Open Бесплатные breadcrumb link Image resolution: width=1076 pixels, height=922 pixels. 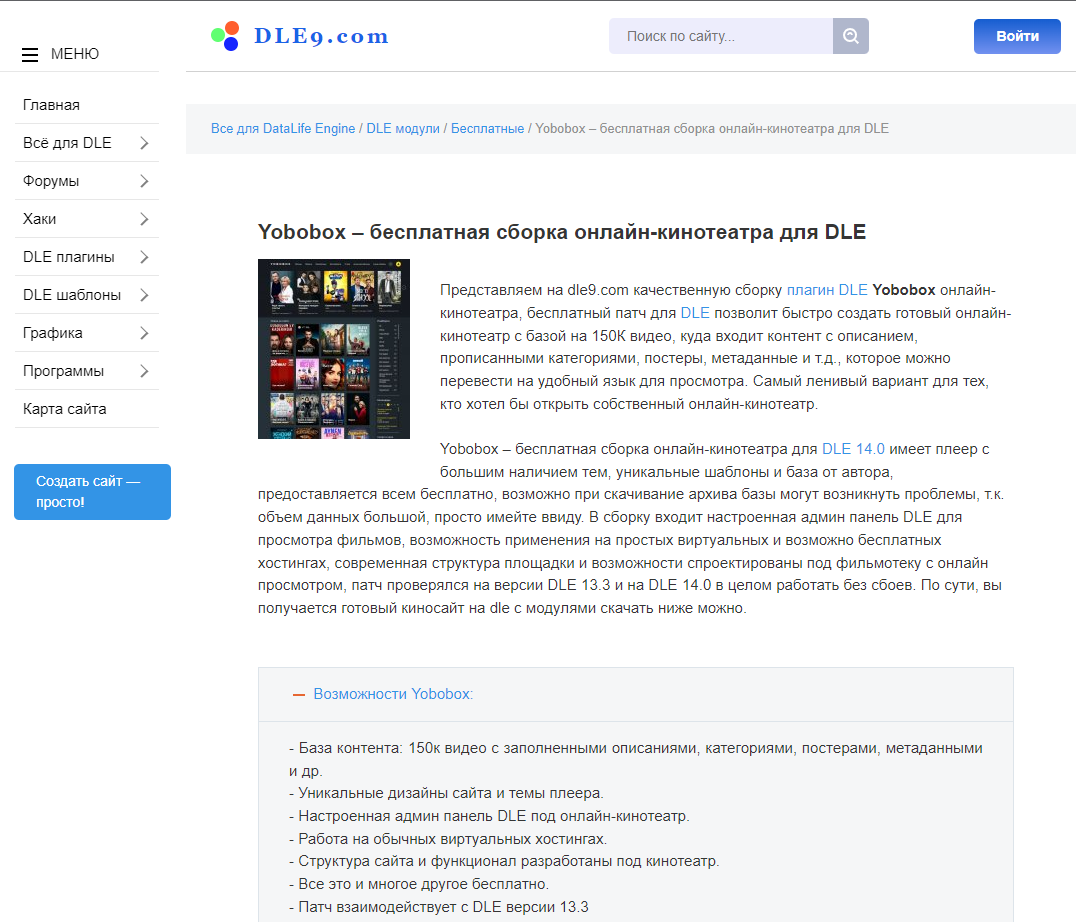coord(487,128)
